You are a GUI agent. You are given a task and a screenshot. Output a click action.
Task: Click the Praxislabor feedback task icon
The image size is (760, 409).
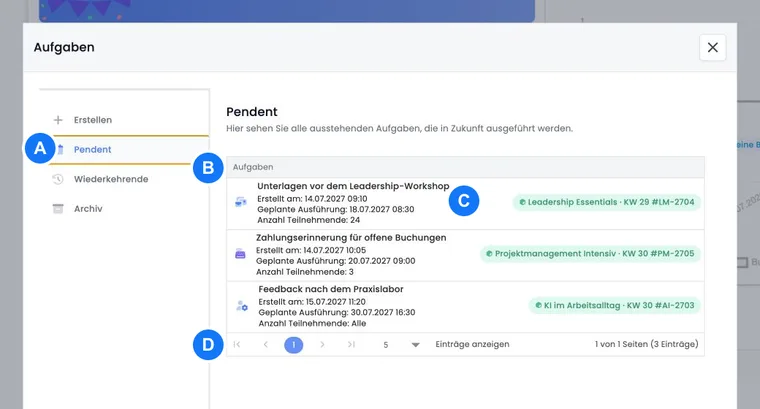(x=242, y=306)
